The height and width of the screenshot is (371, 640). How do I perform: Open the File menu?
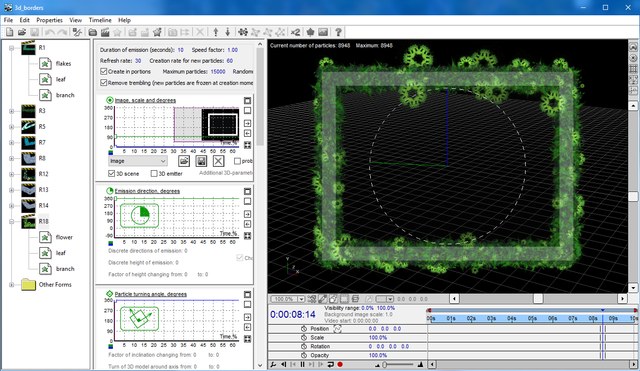tap(8, 20)
